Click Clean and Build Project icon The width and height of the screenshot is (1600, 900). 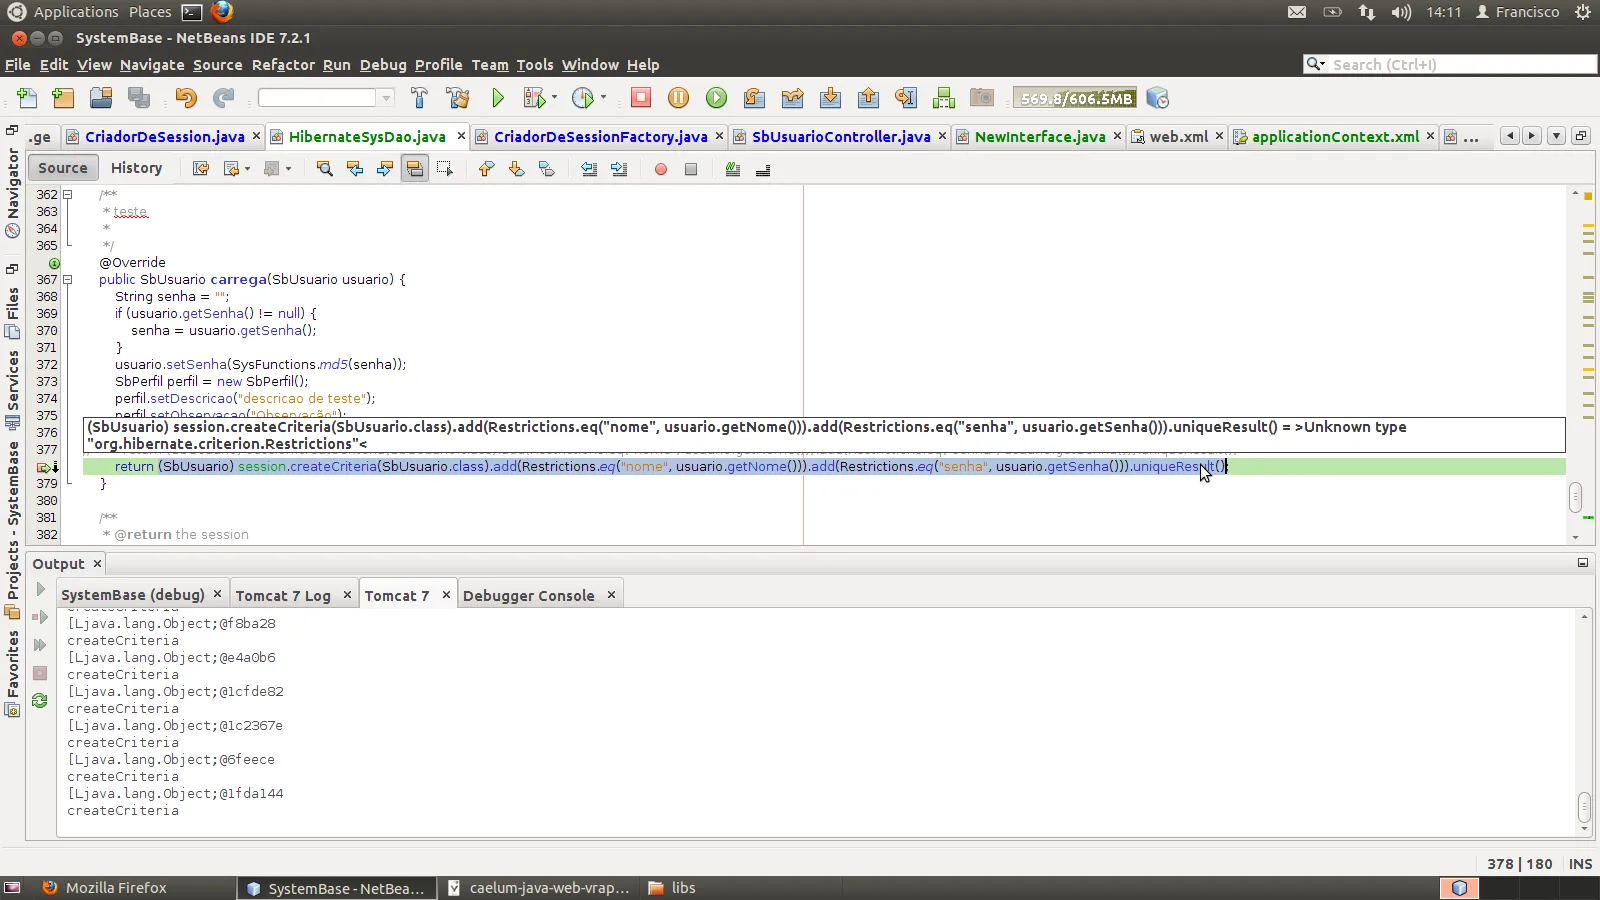[x=458, y=98]
